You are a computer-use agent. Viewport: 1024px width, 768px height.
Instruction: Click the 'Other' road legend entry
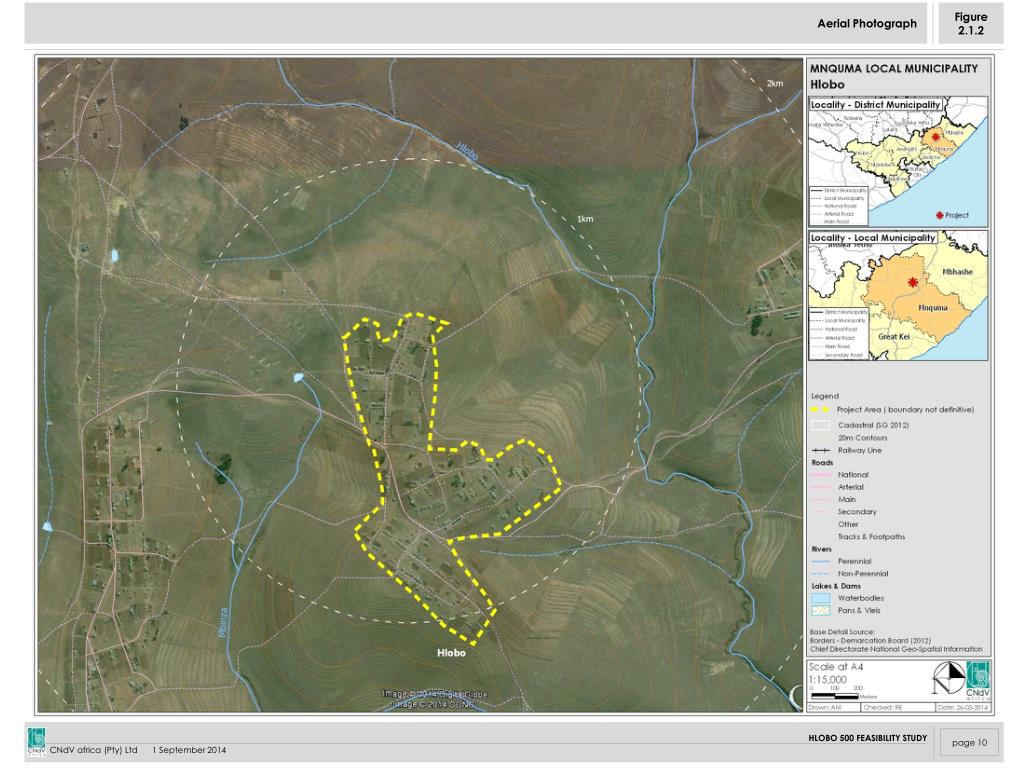(848, 524)
